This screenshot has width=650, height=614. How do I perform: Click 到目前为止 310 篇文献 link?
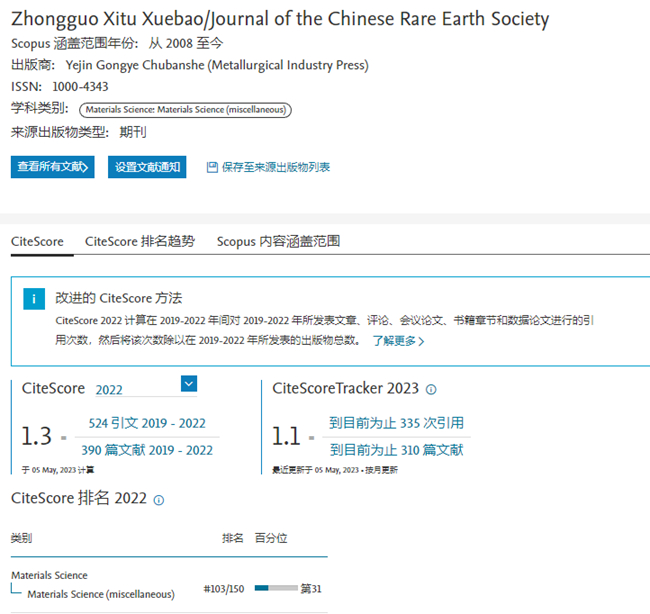[x=396, y=450]
